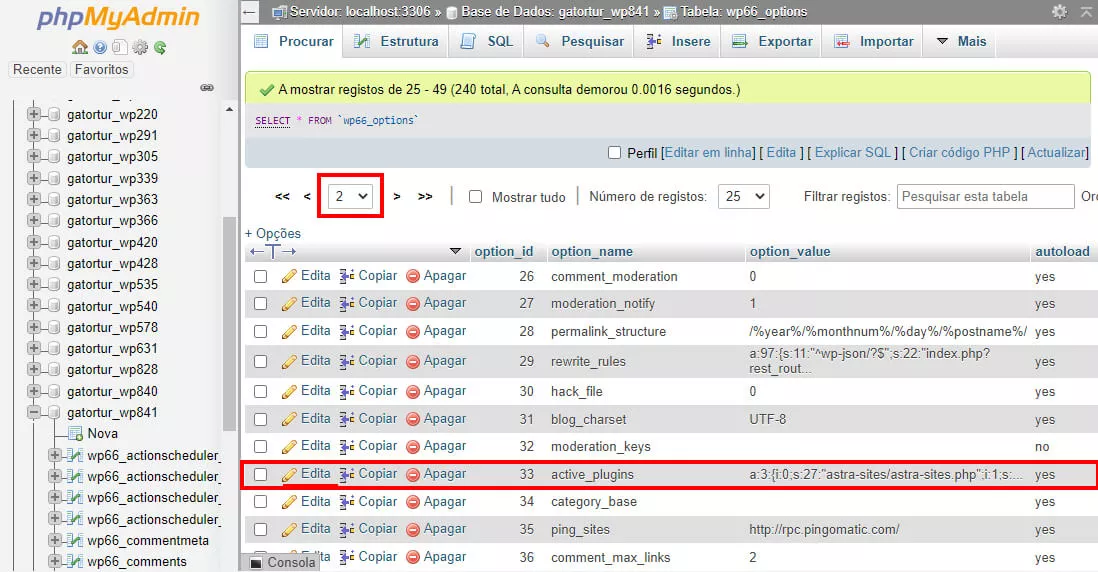Open the Número de registos dropdown
Image resolution: width=1098 pixels, height=572 pixels.
[744, 197]
